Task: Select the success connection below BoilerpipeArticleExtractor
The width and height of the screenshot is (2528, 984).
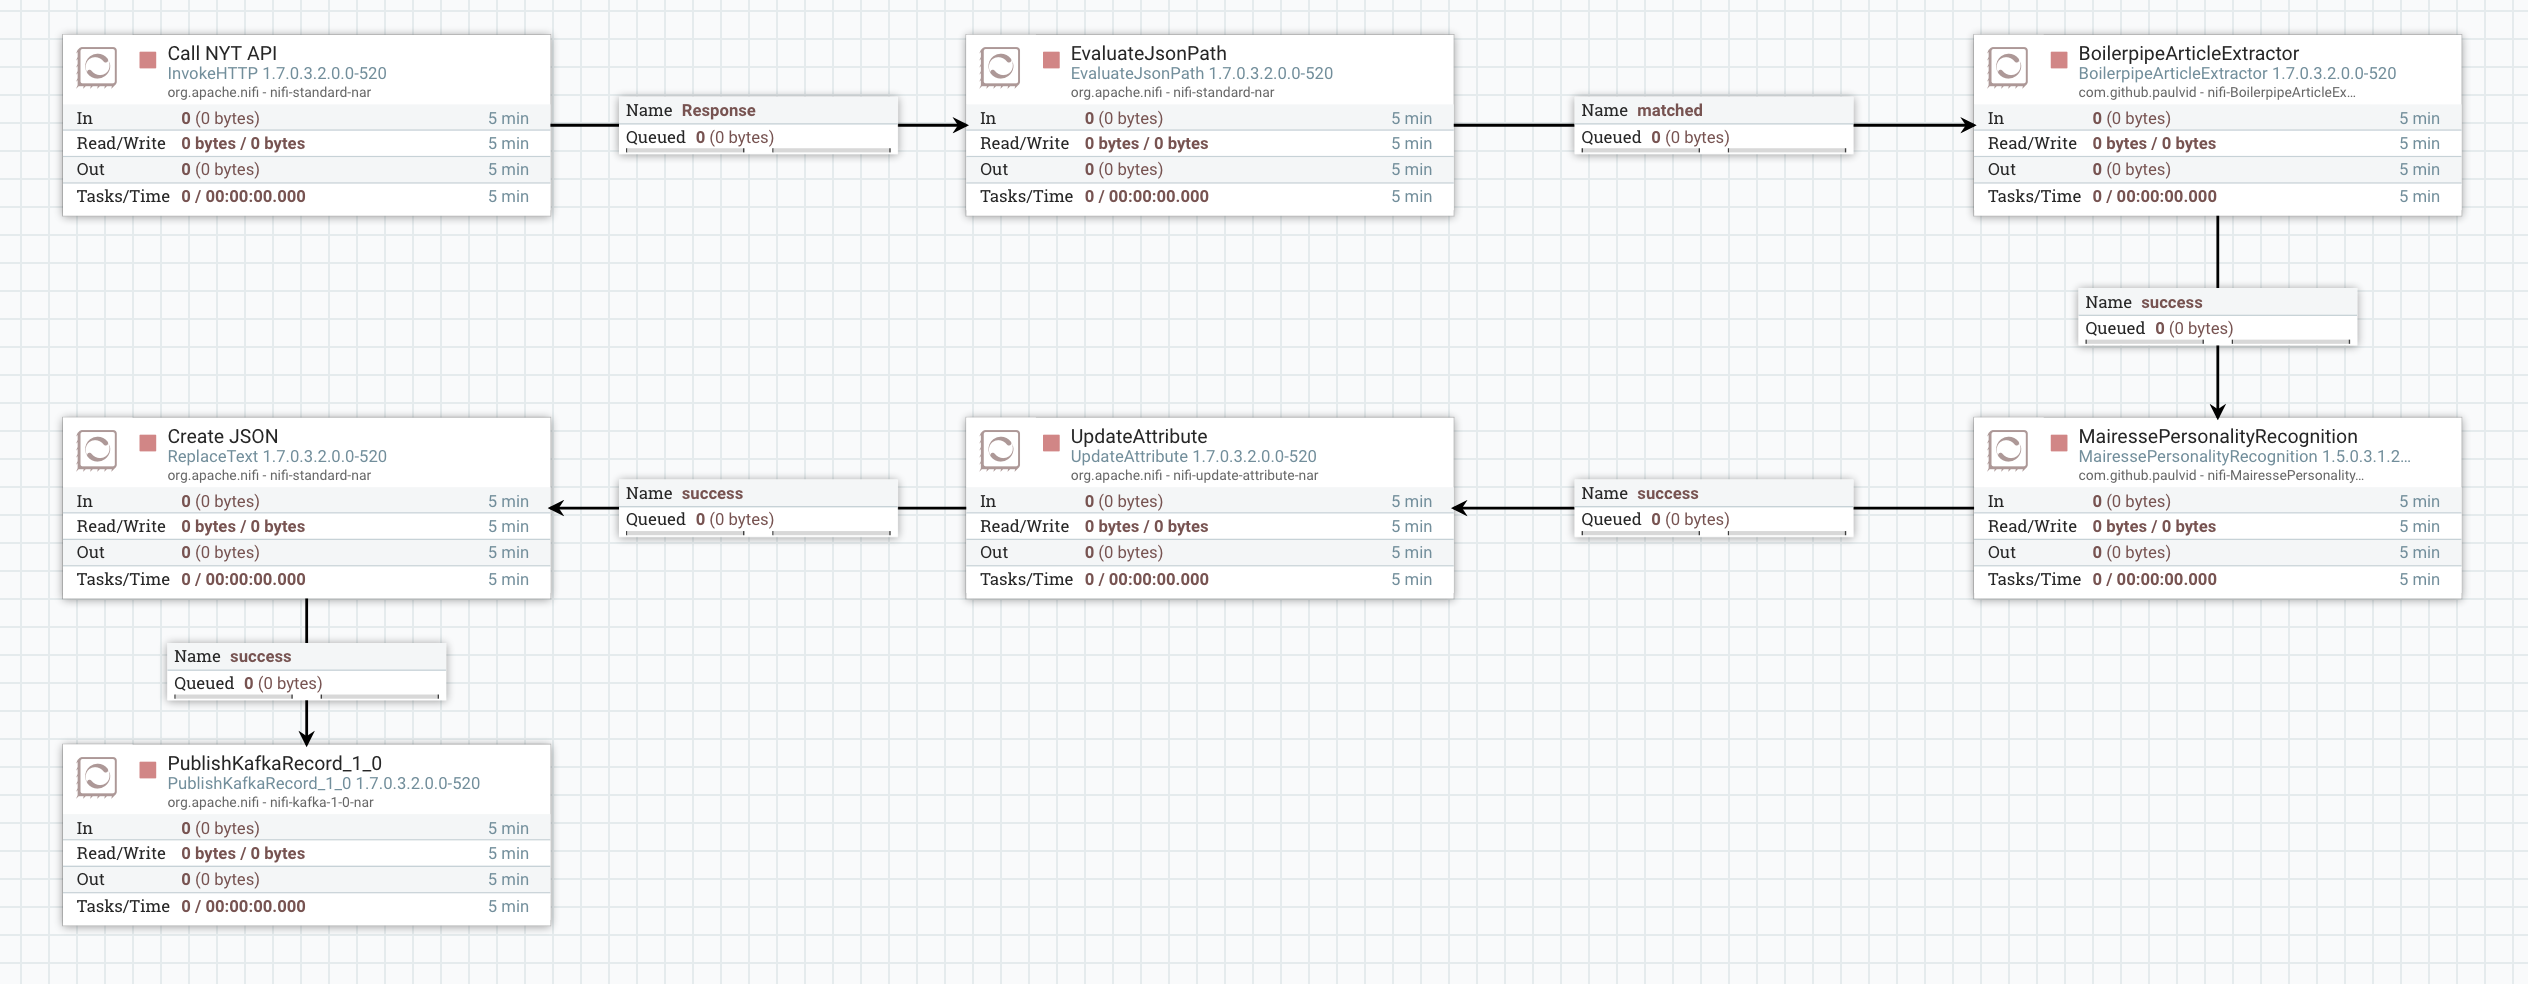Action: pos(2218,316)
